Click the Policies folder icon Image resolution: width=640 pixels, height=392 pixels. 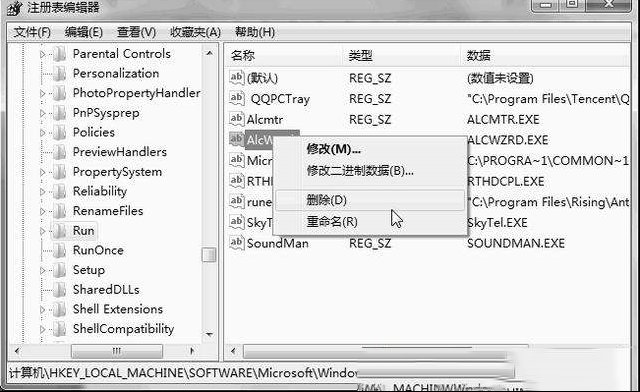click(x=60, y=132)
